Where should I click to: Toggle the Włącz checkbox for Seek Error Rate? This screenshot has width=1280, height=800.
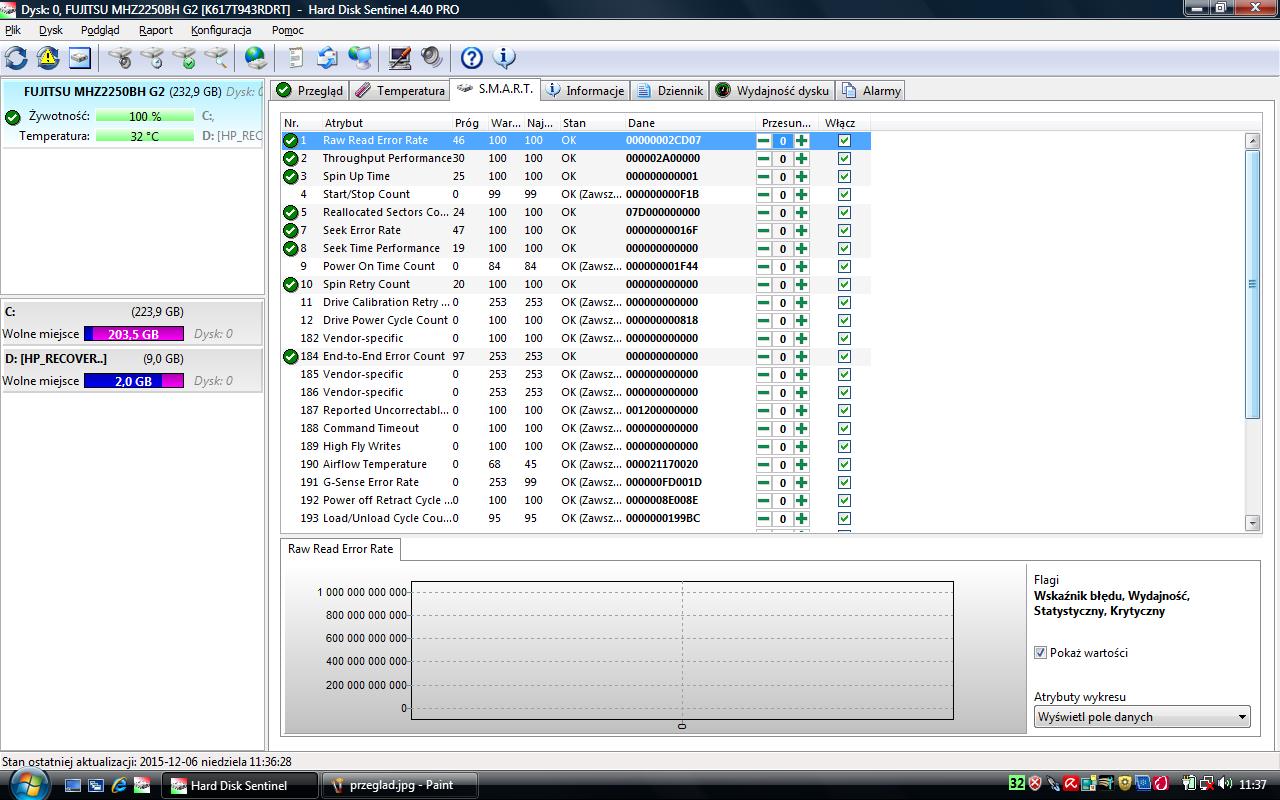pyautogui.click(x=844, y=231)
